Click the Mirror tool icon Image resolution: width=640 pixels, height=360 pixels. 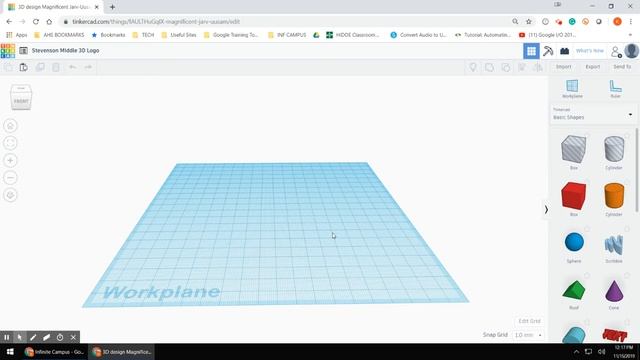click(x=538, y=67)
